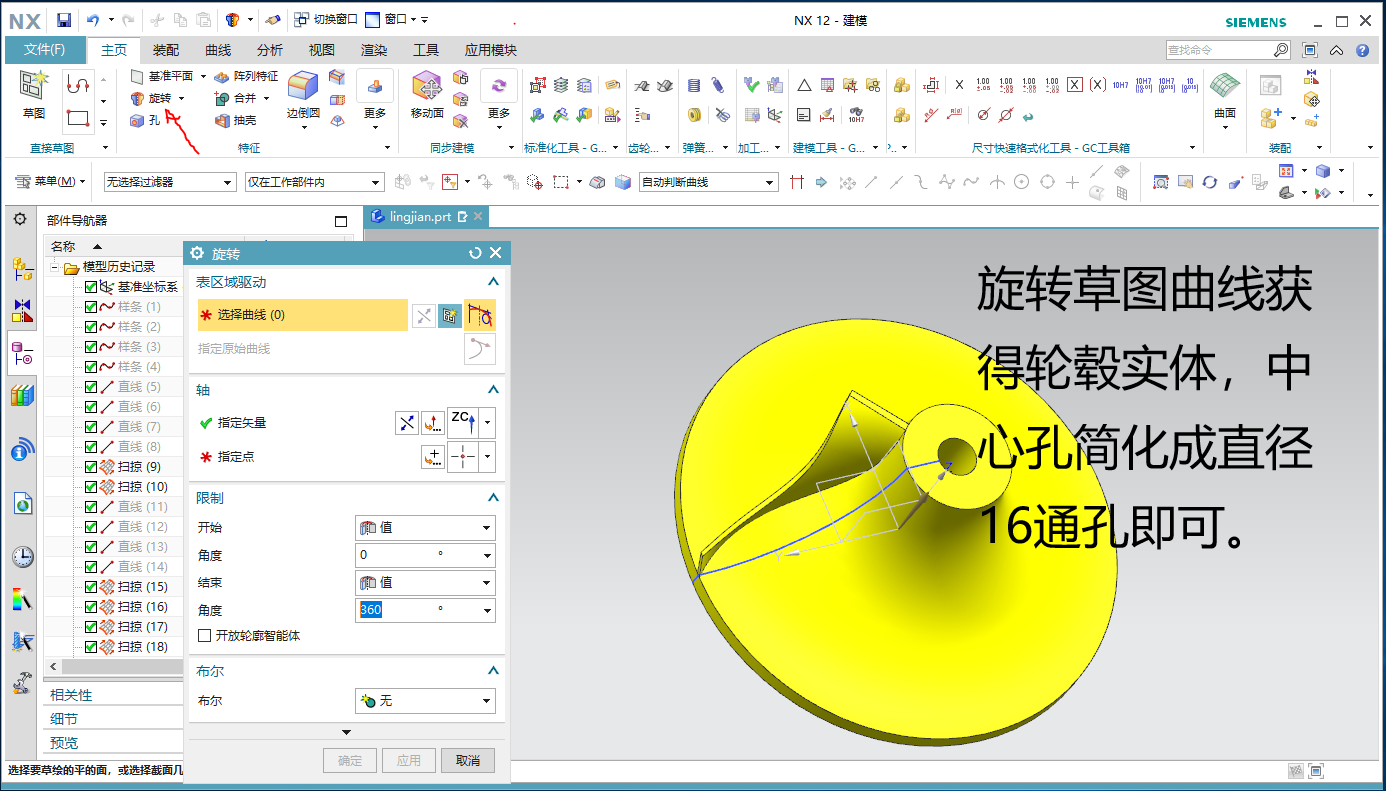1386x791 pixels.
Task: Collapse the 模型历史记录 tree node
Action: 56,267
